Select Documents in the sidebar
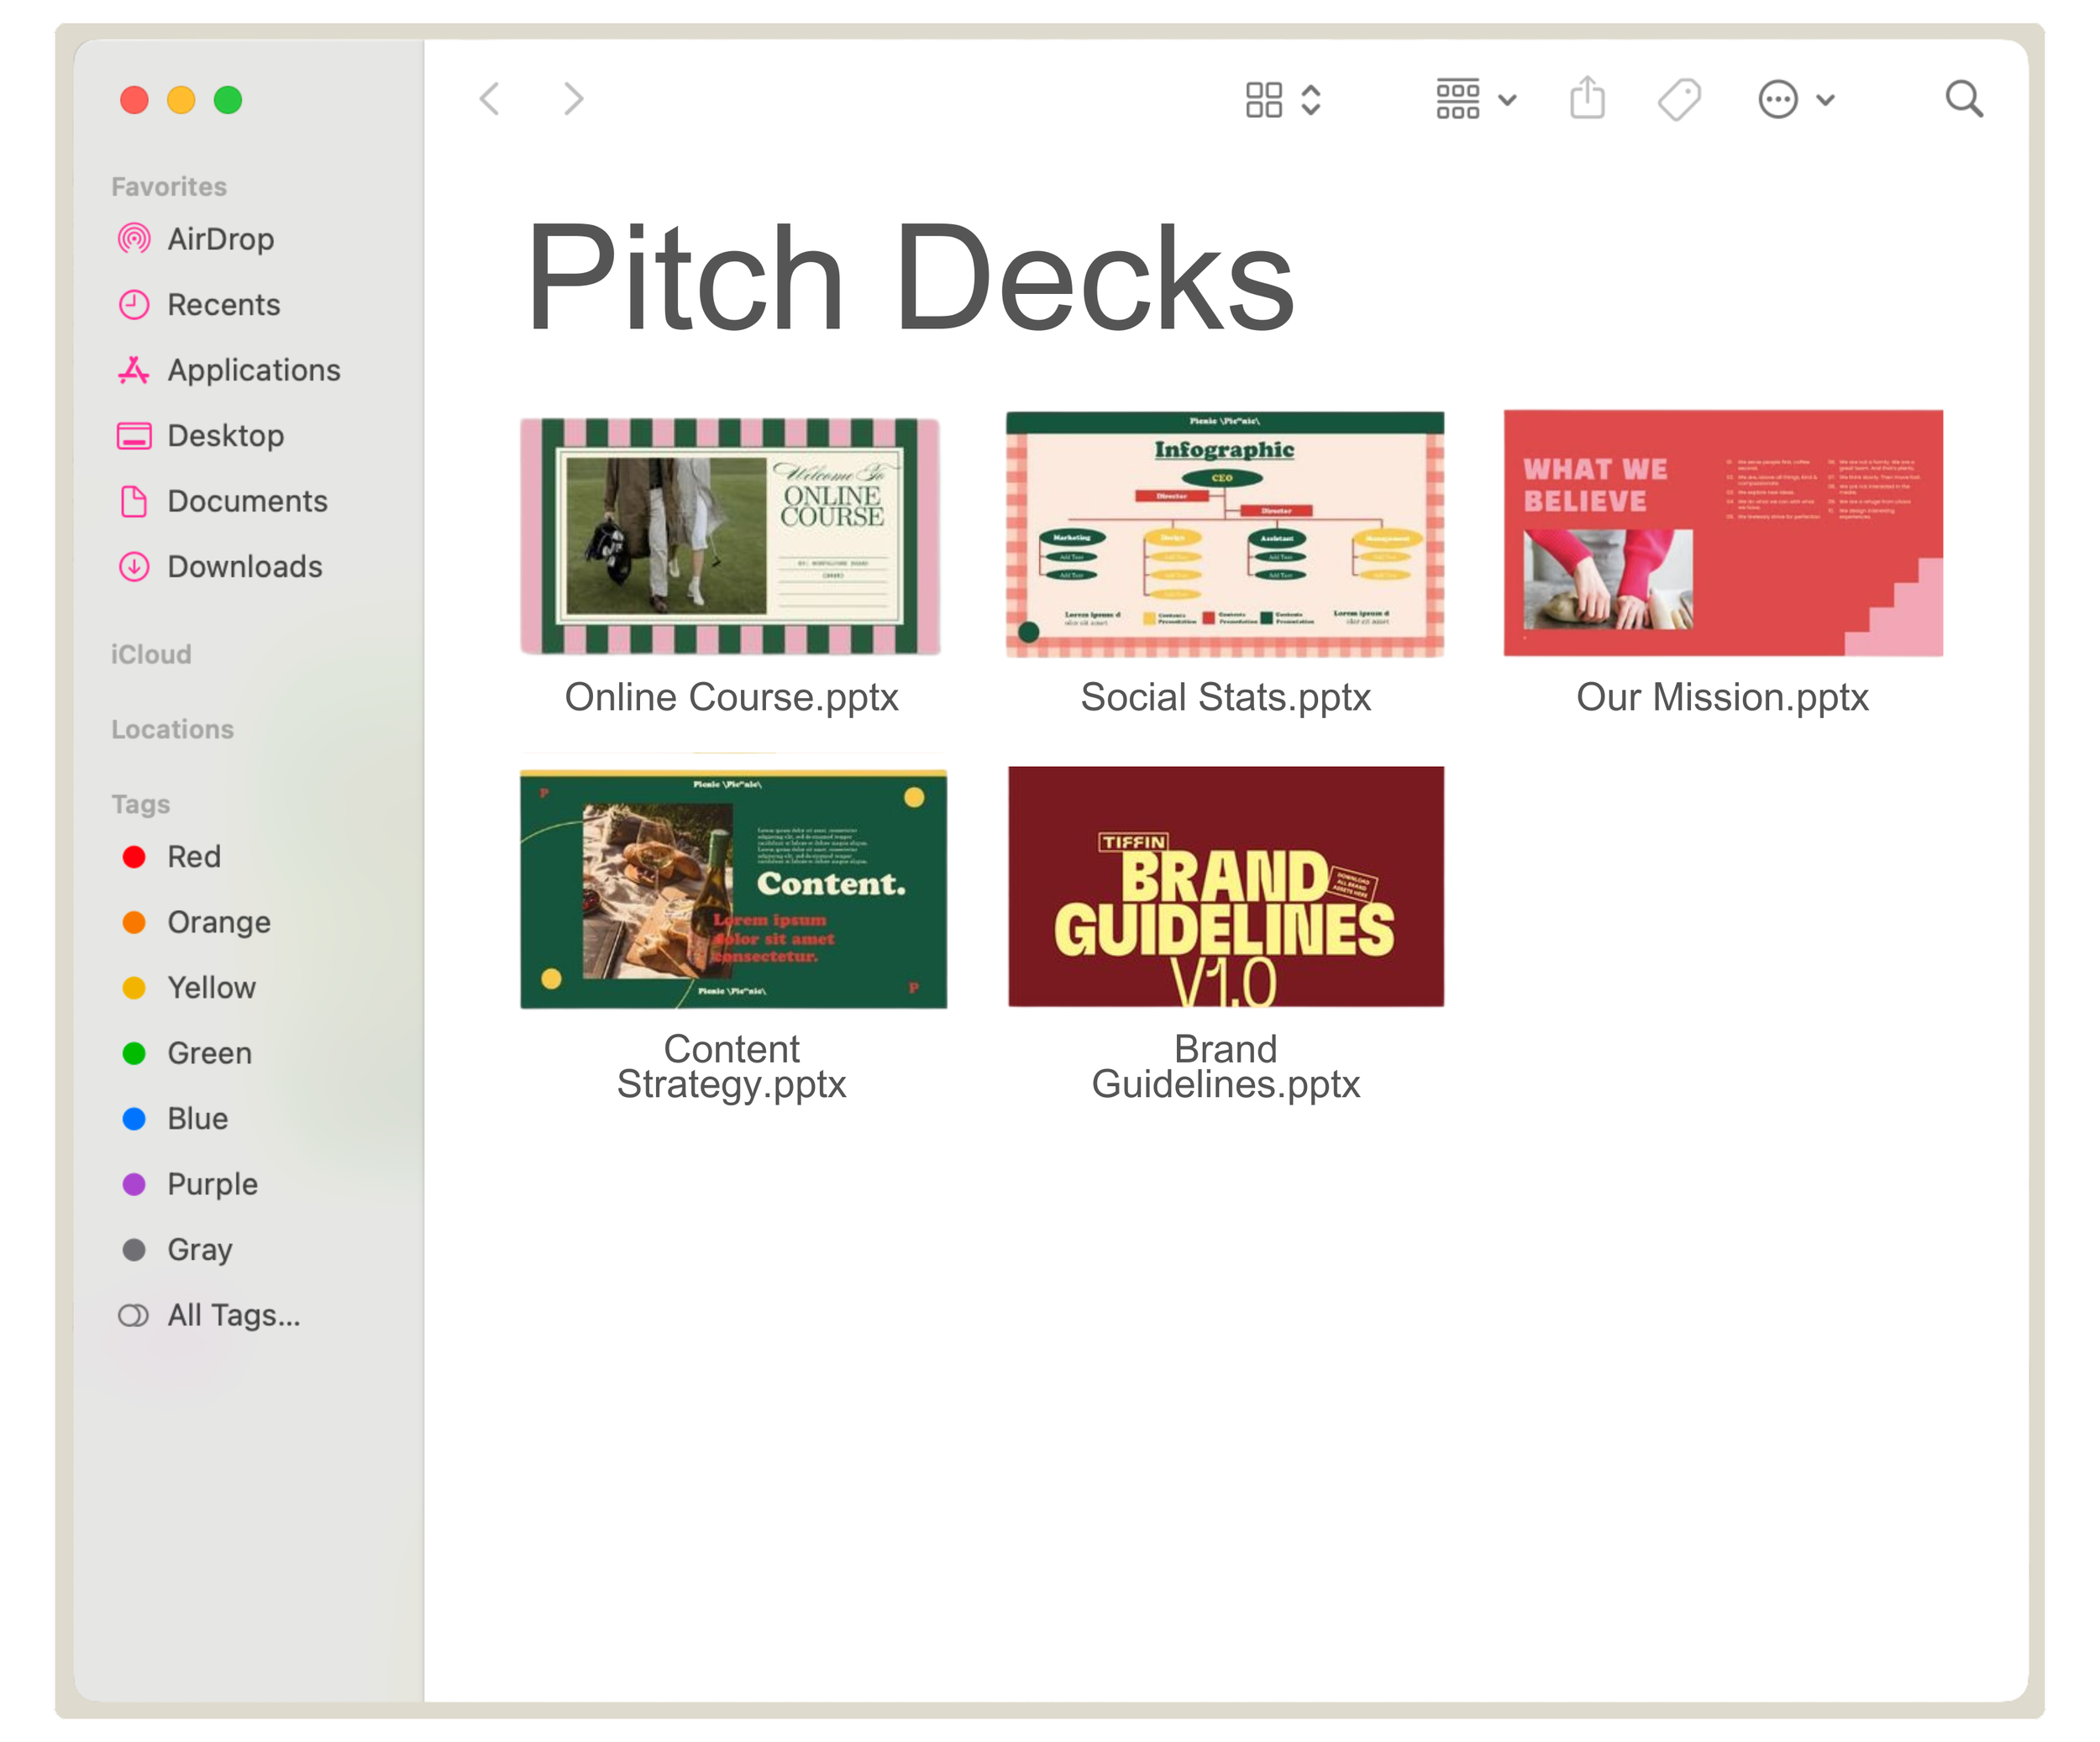The image size is (2100, 1742). (247, 501)
